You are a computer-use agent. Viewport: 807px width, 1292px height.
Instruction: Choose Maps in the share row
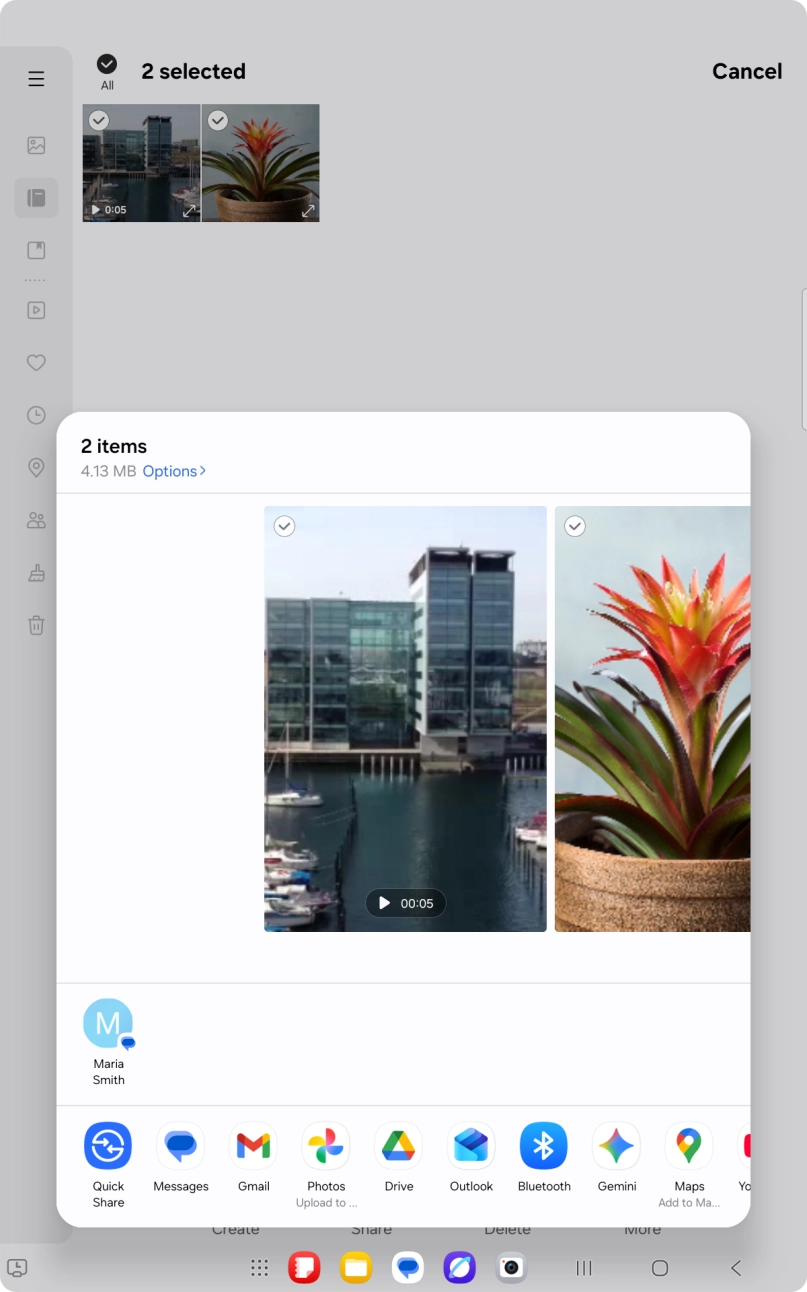(x=689, y=1146)
